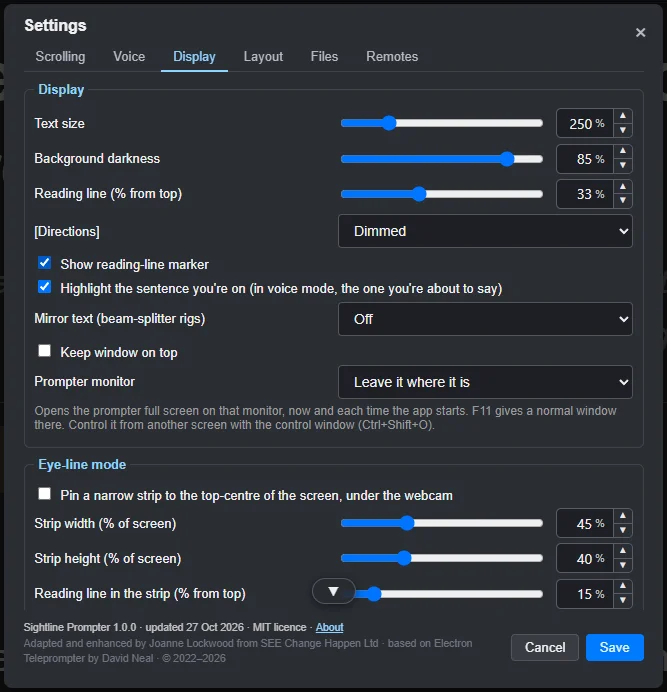Image resolution: width=667 pixels, height=692 pixels.
Task: Switch to the Voice tab
Action: coord(129,56)
